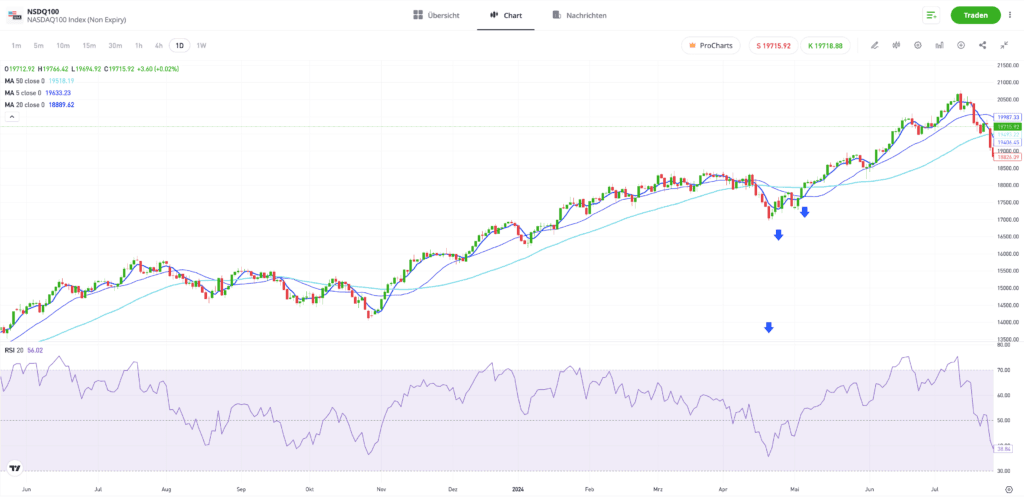
Task: Click the Apr label on time axis
Action: [x=722, y=489]
